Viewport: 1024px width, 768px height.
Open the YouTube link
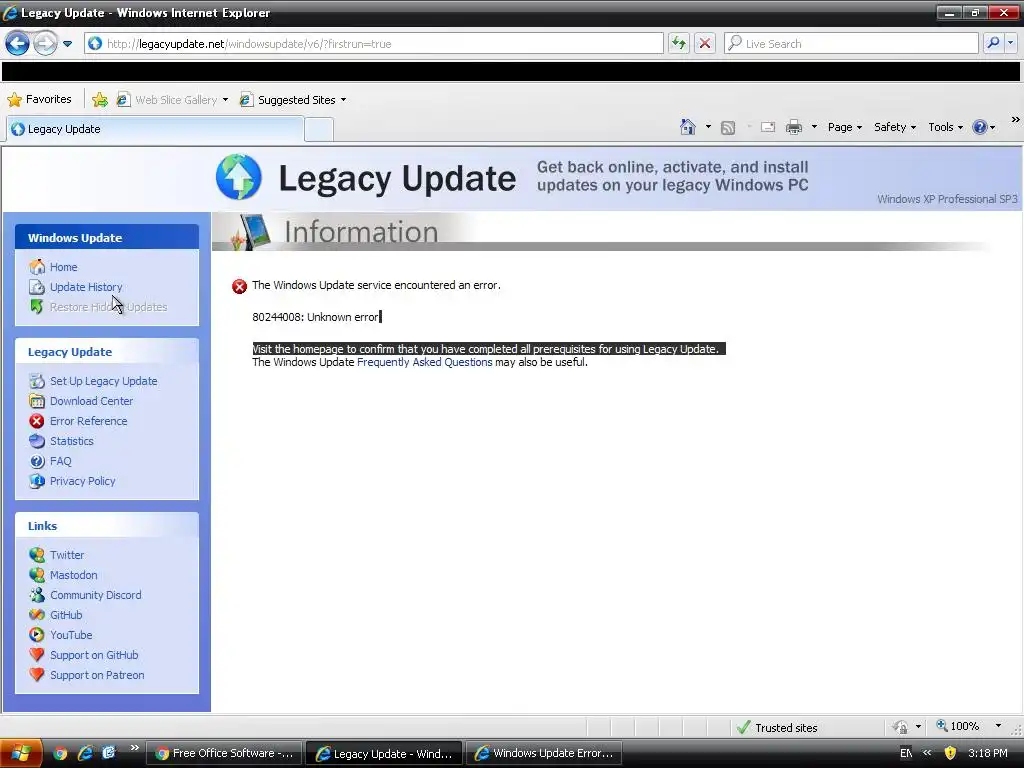tap(71, 635)
